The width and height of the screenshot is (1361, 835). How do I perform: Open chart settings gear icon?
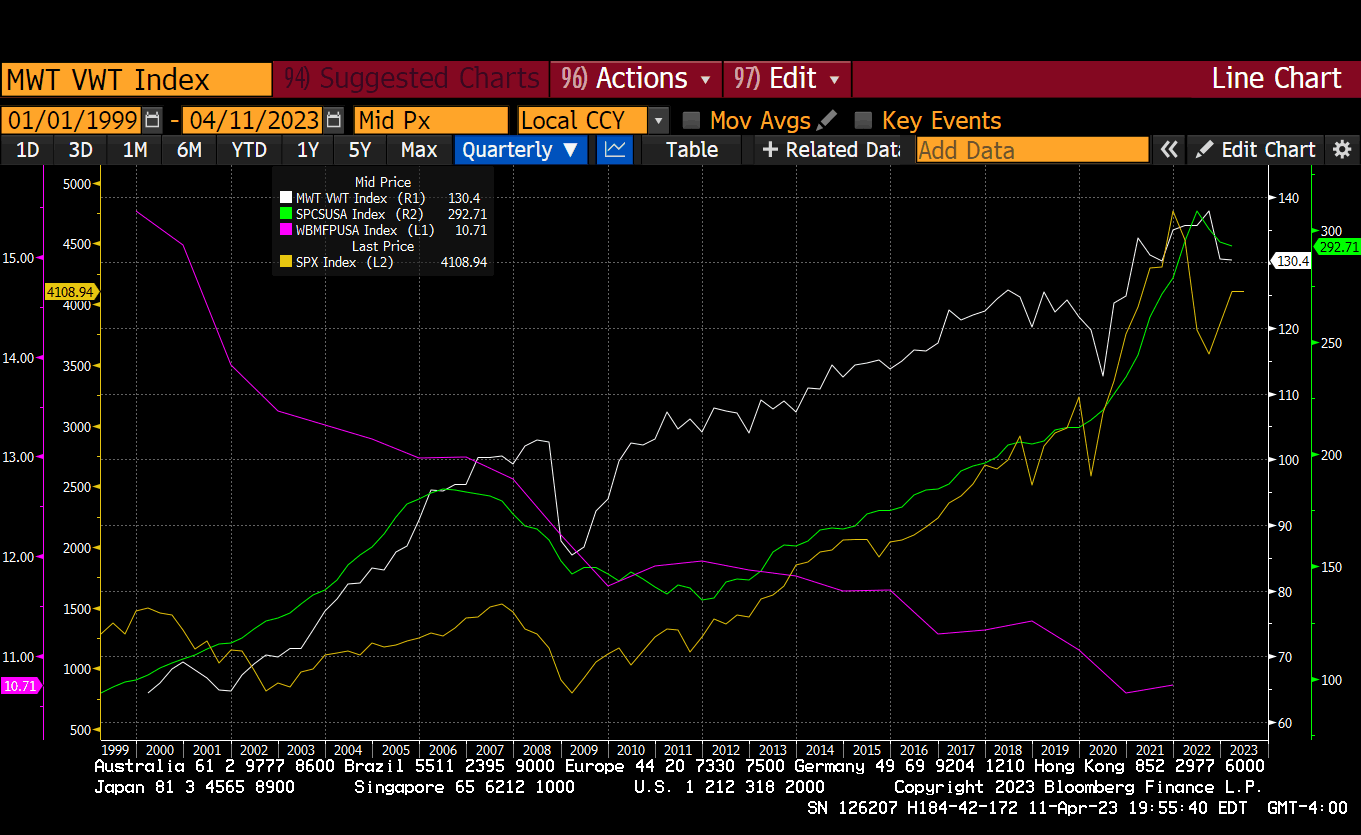coord(1342,150)
